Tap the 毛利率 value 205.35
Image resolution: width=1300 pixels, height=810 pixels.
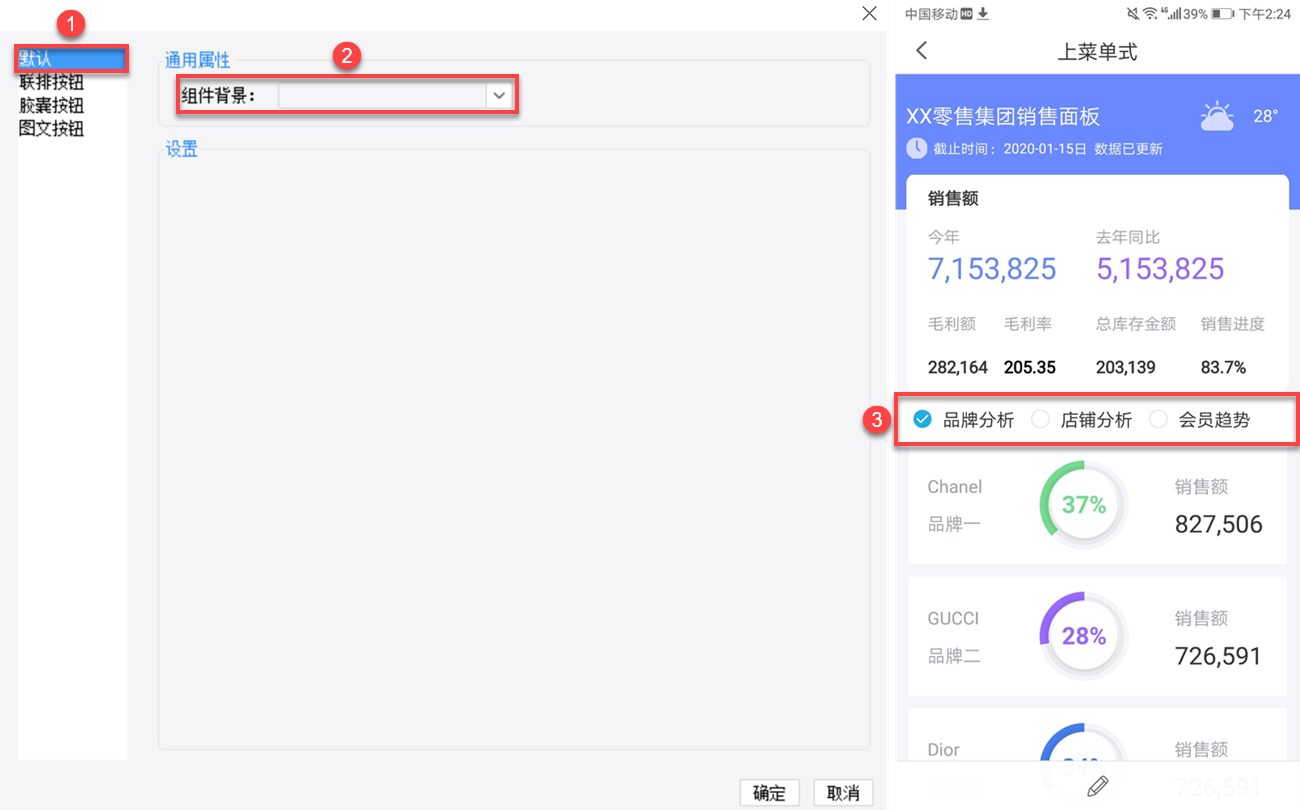1030,367
